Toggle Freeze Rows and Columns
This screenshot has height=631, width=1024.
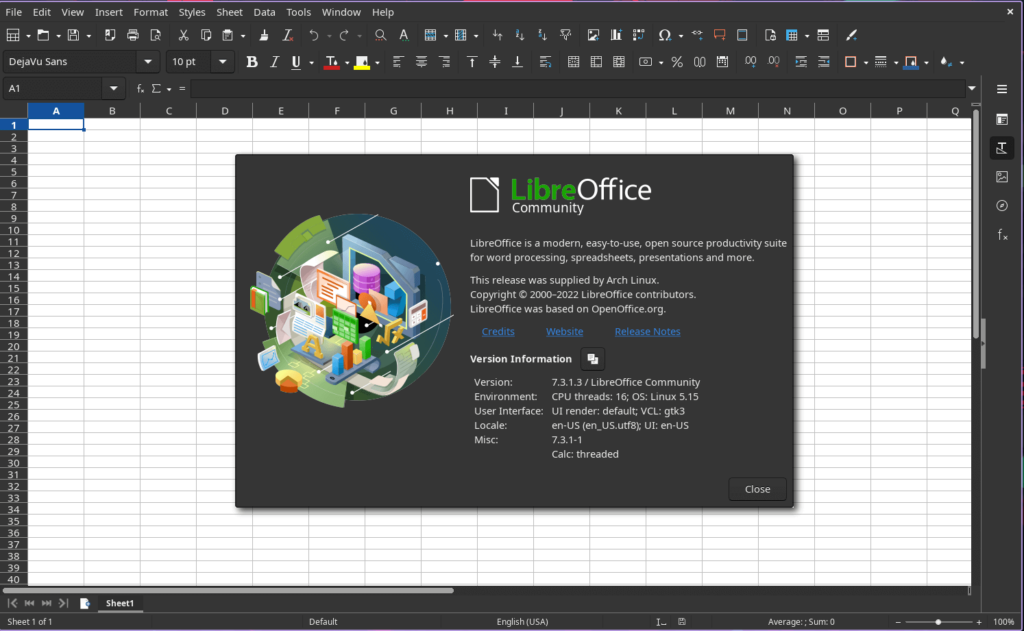pos(792,35)
